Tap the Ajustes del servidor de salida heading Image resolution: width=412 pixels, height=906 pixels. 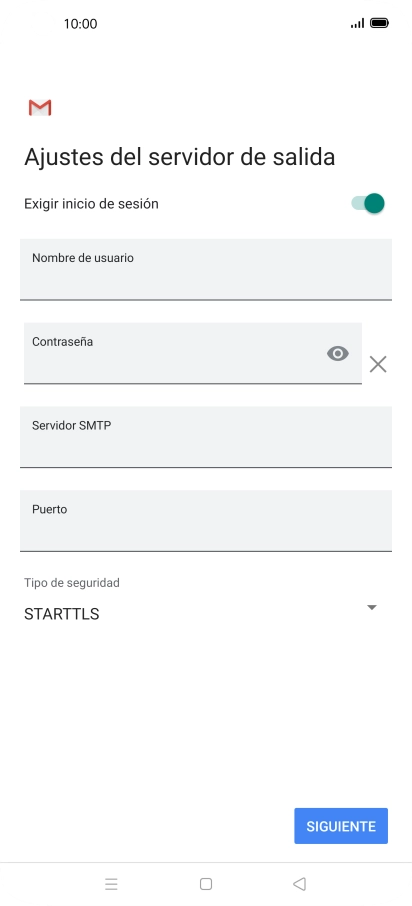[x=180, y=157]
